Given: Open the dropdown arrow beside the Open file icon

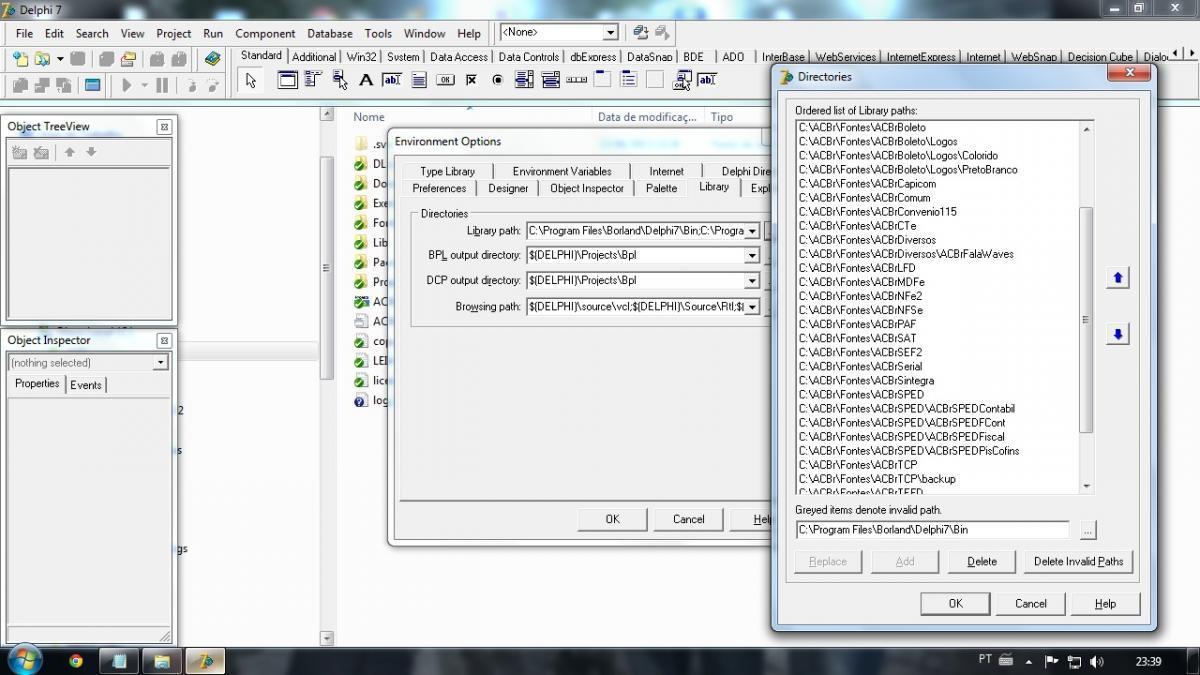Looking at the screenshot, I should click(60, 60).
